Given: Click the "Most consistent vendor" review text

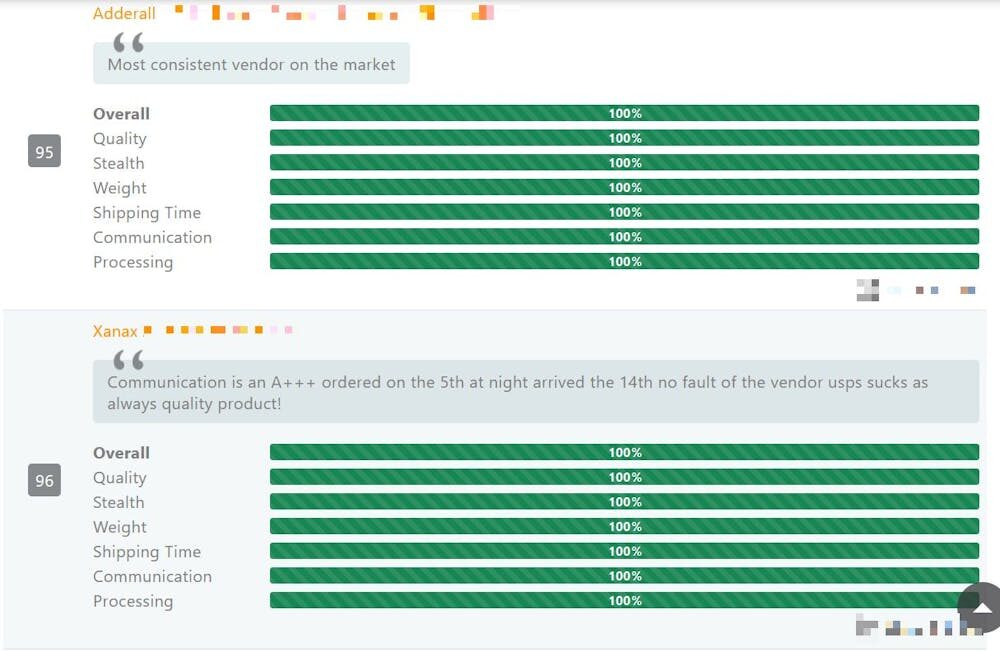Looking at the screenshot, I should [251, 65].
